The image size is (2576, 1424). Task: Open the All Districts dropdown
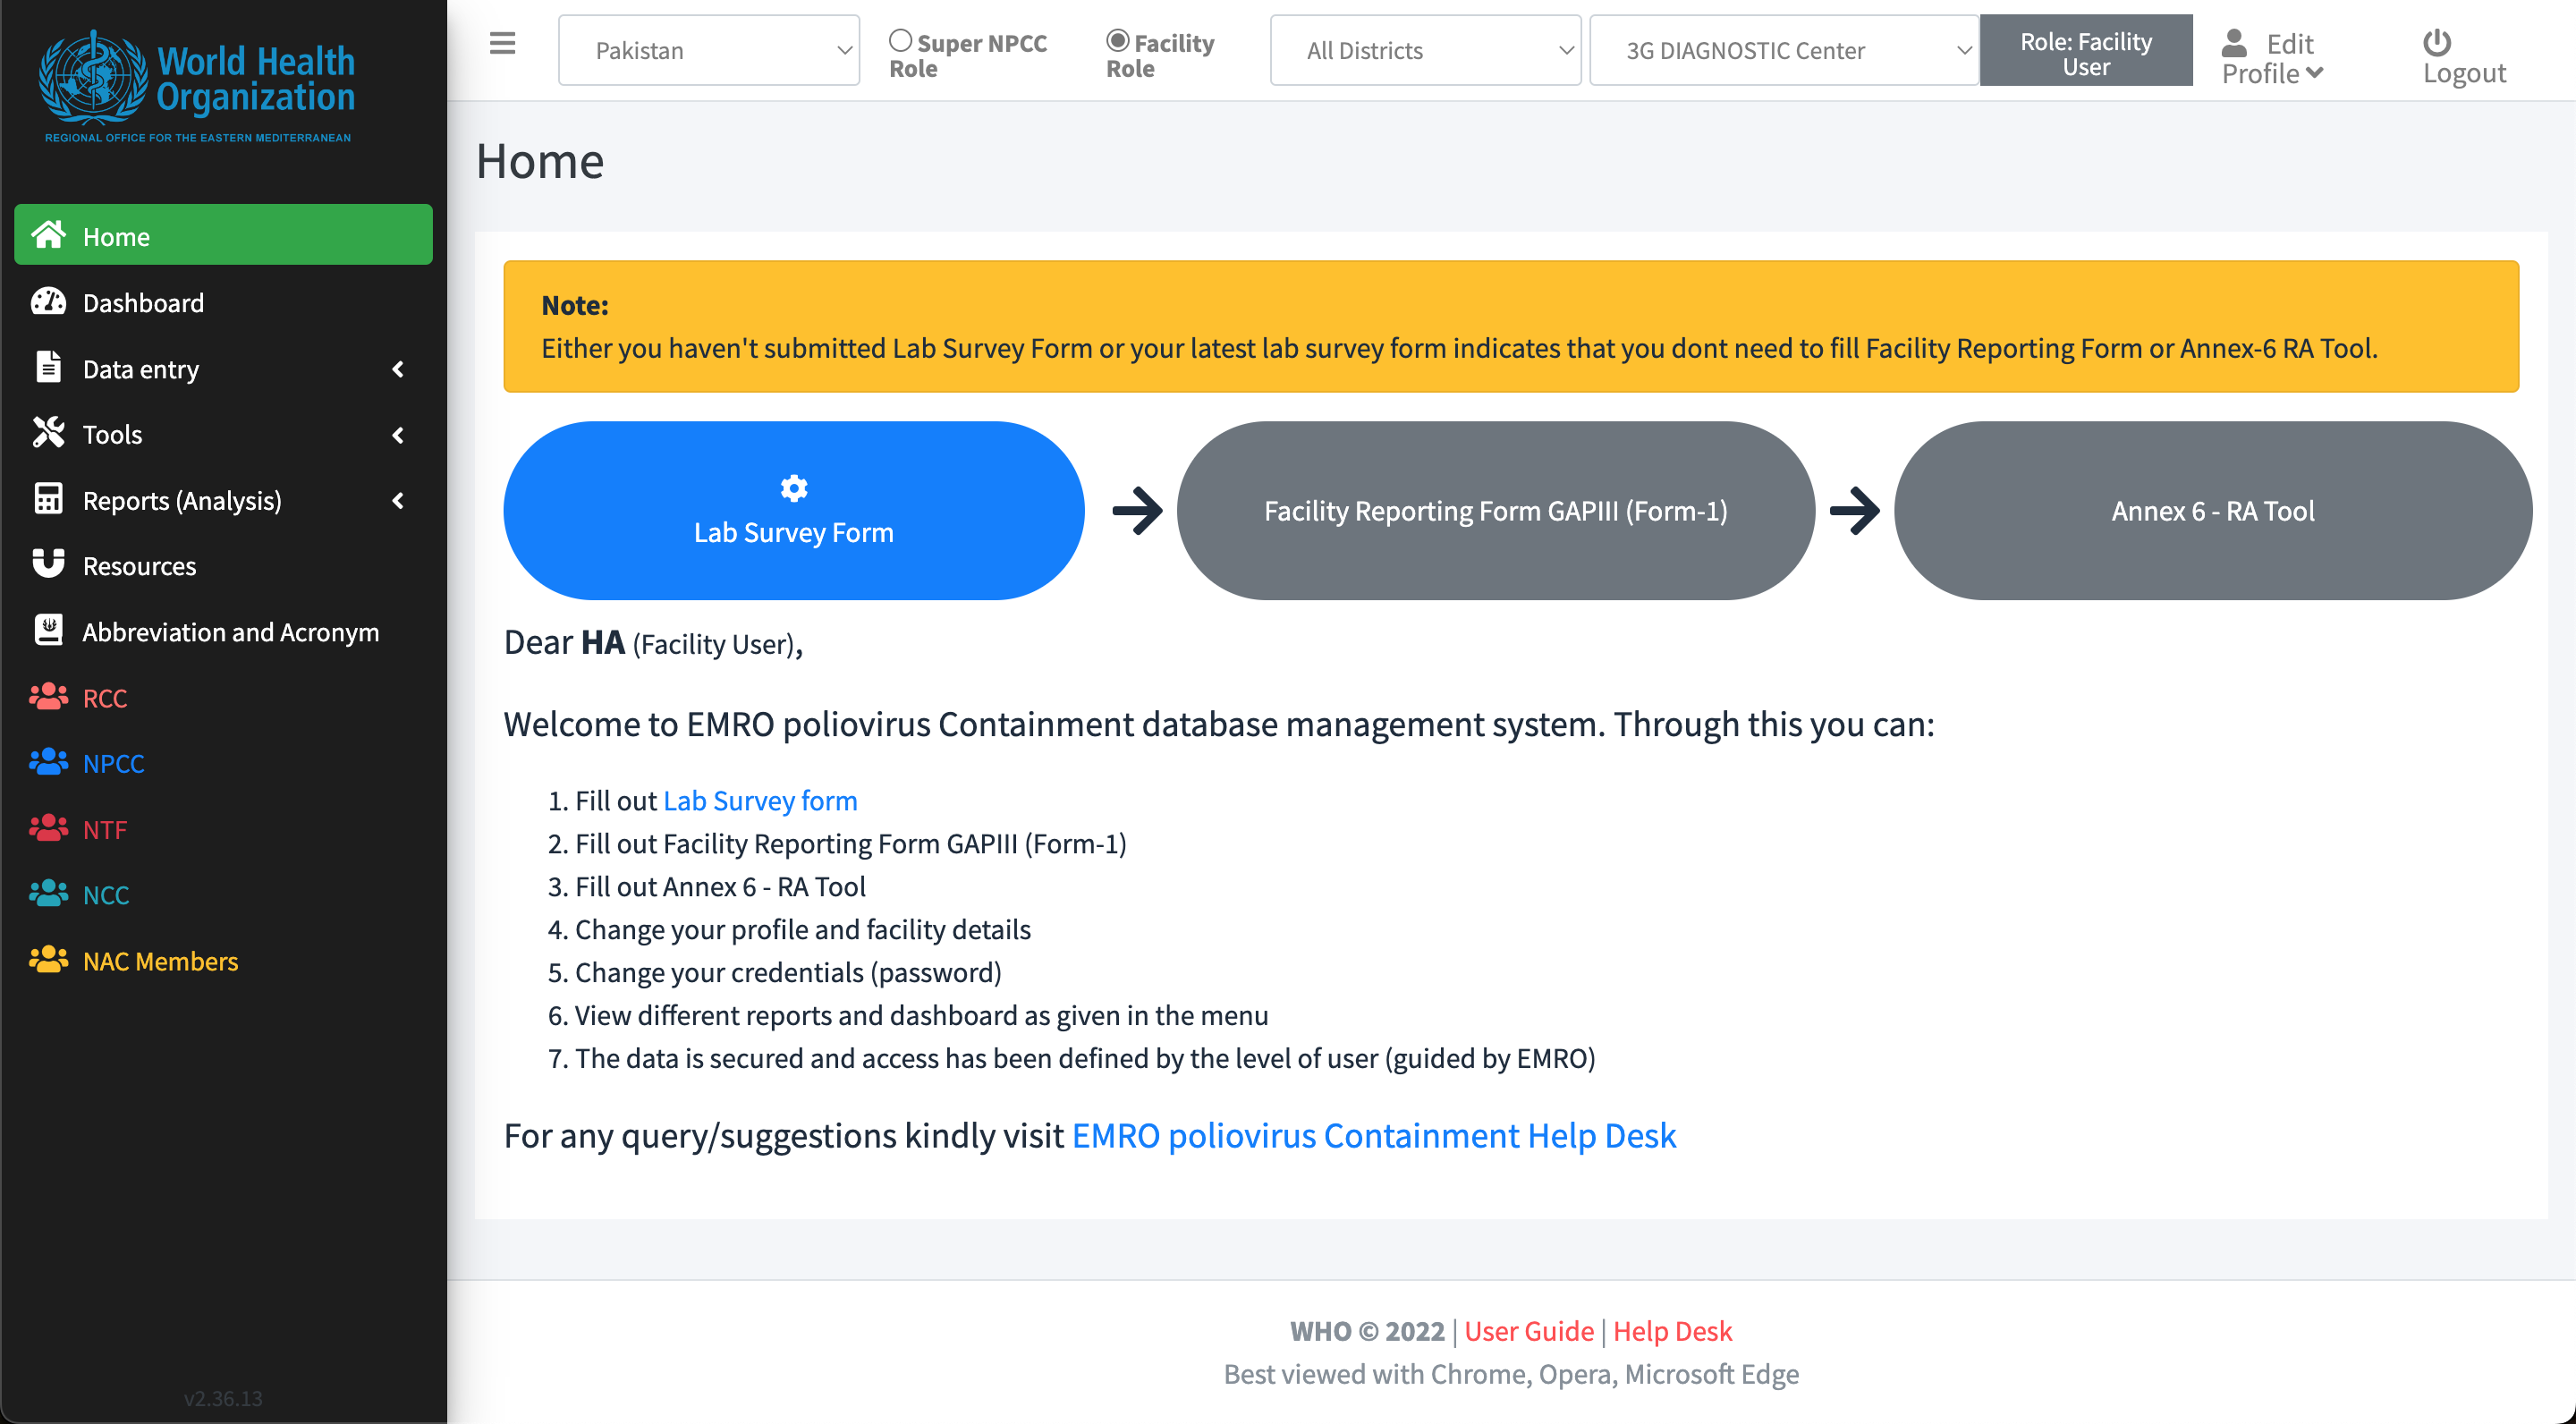(1424, 50)
